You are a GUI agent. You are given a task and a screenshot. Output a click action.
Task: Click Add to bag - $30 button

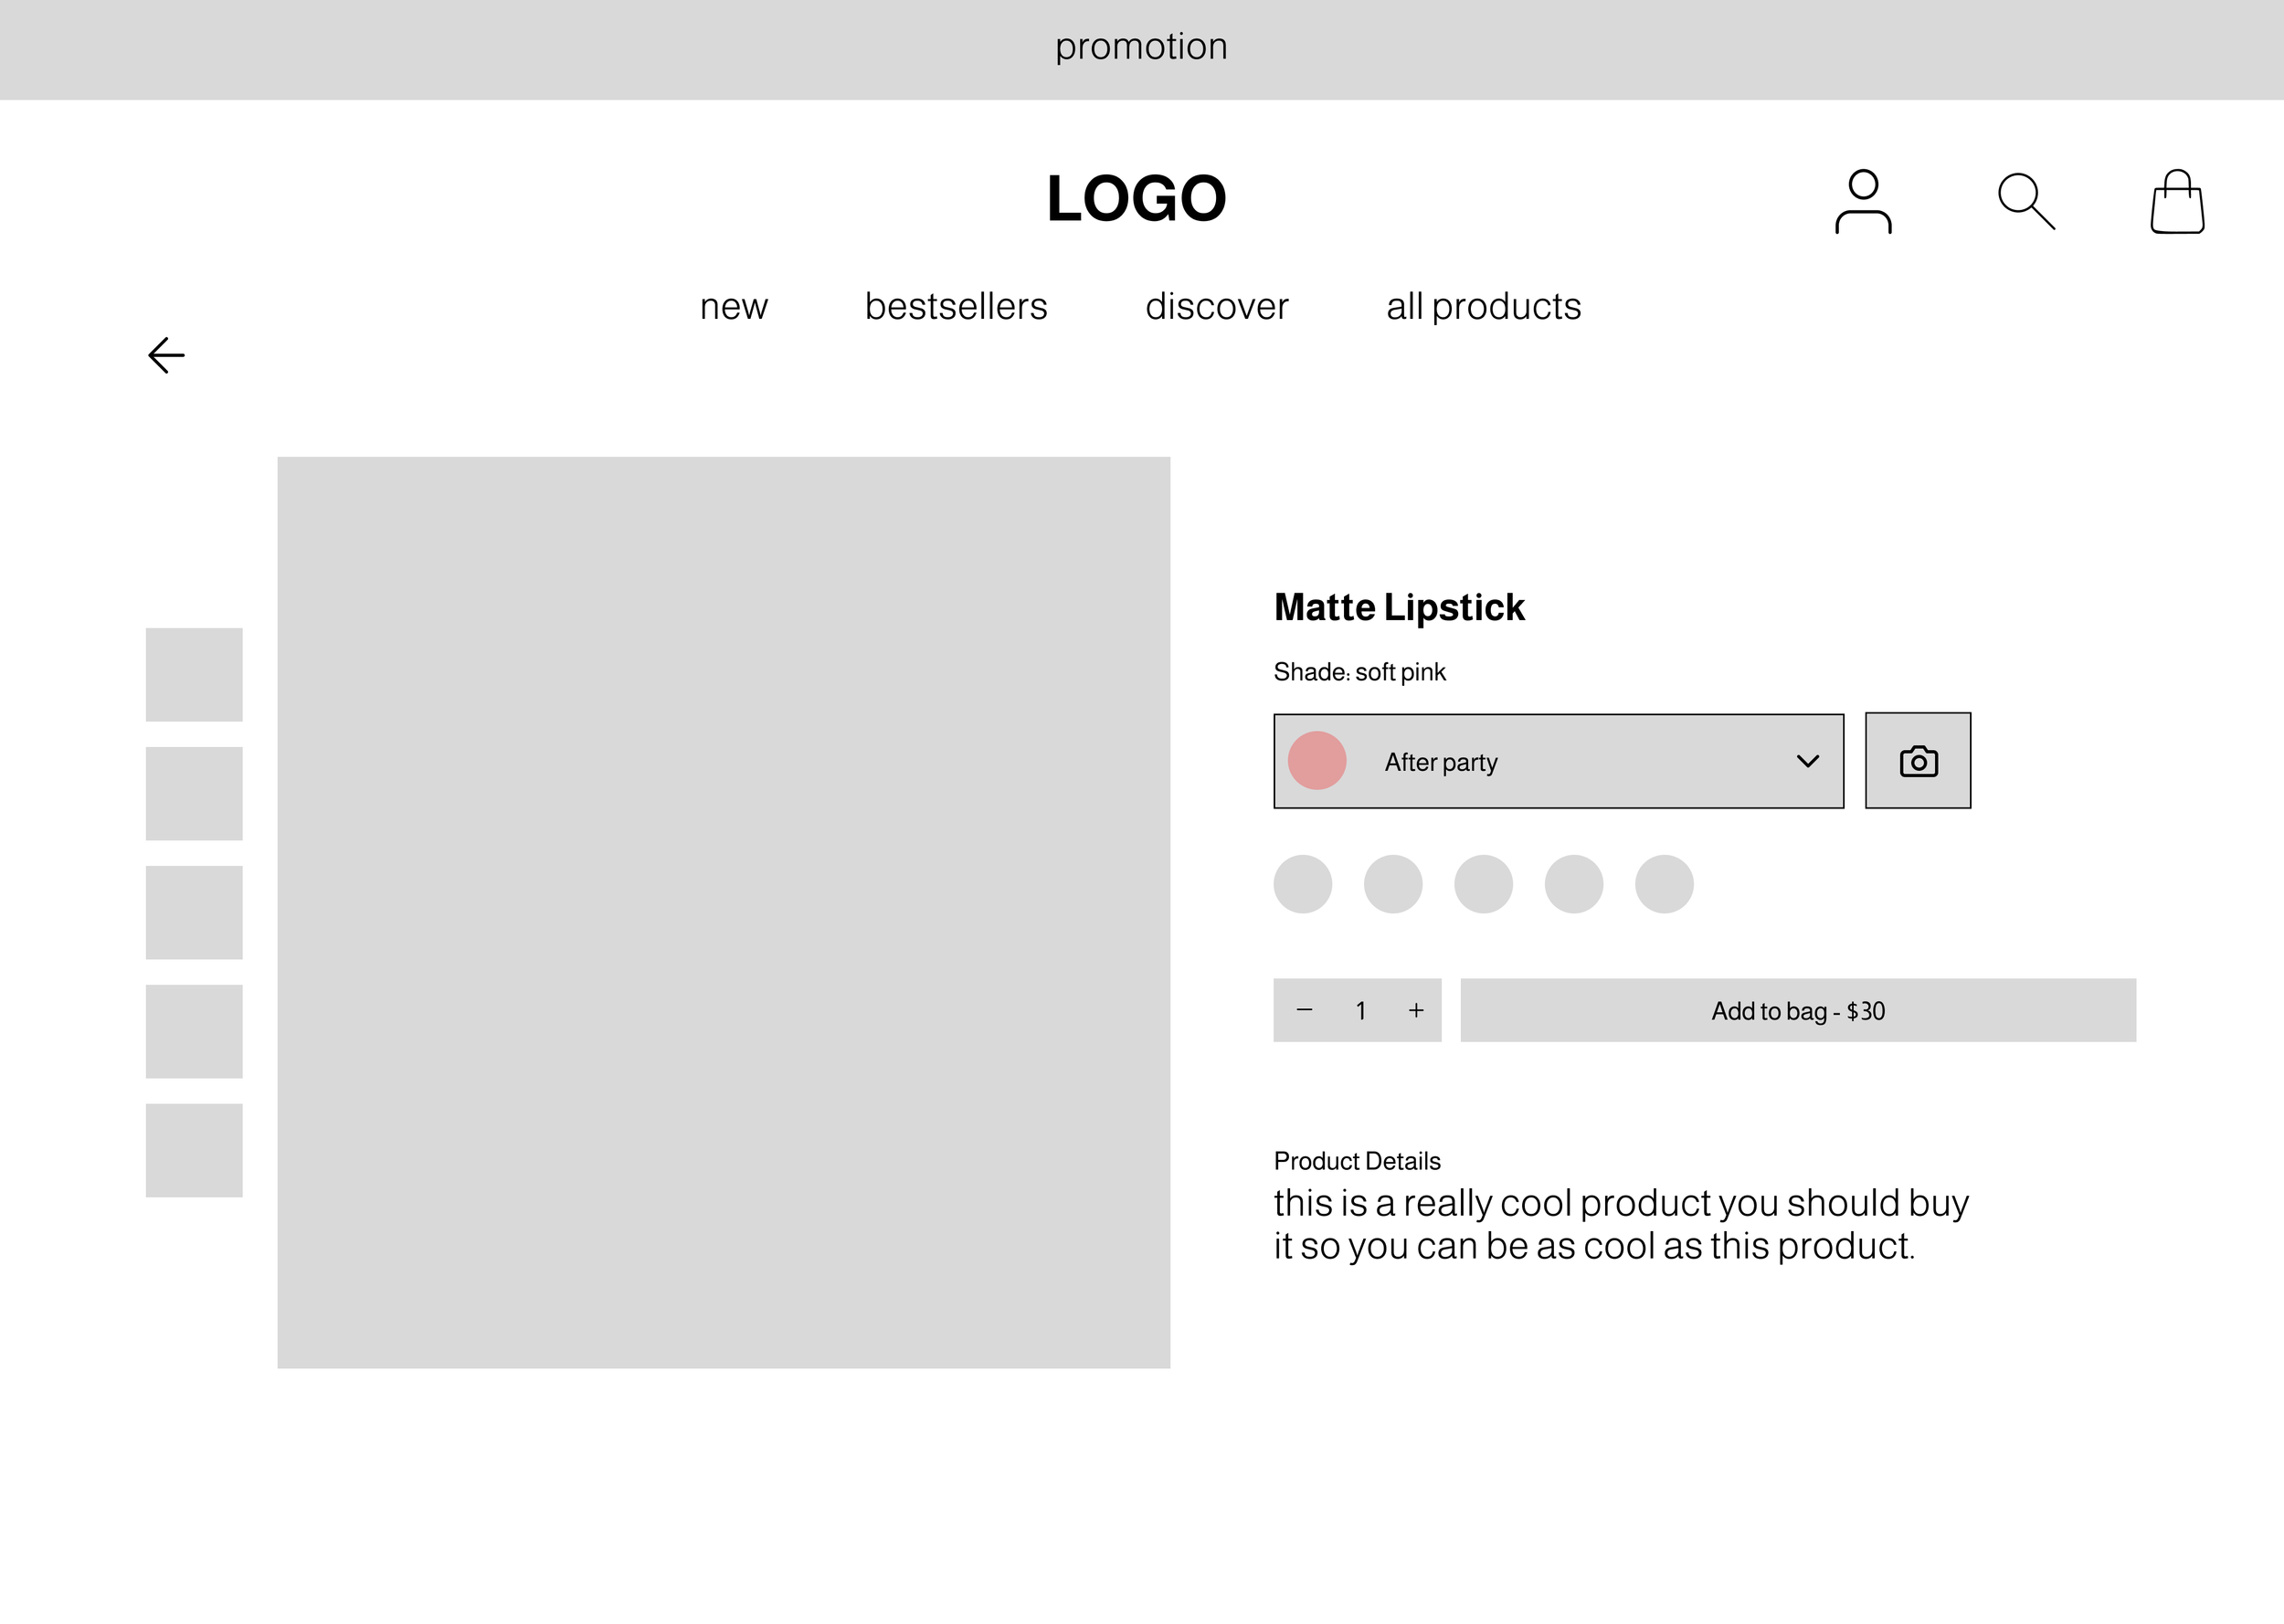(1797, 1010)
